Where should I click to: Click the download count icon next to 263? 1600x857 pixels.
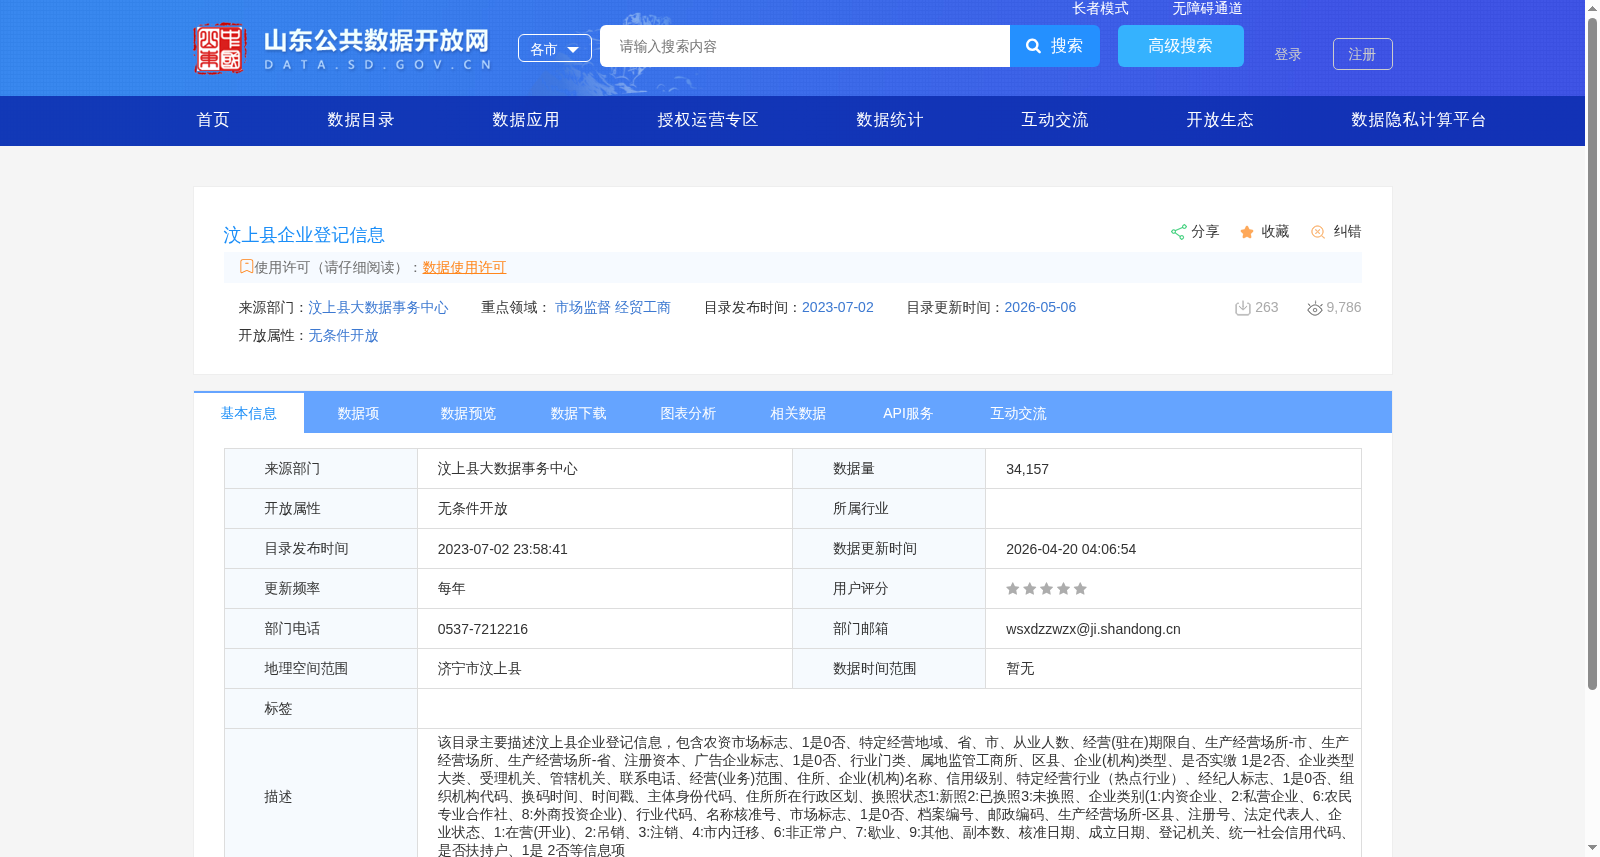[x=1243, y=308]
